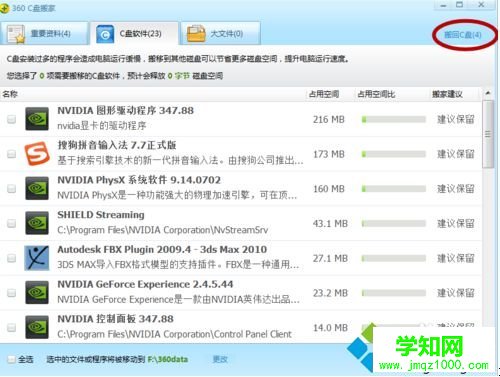
Task: Switch to the 重要资料(4) tab
Action: [x=44, y=33]
